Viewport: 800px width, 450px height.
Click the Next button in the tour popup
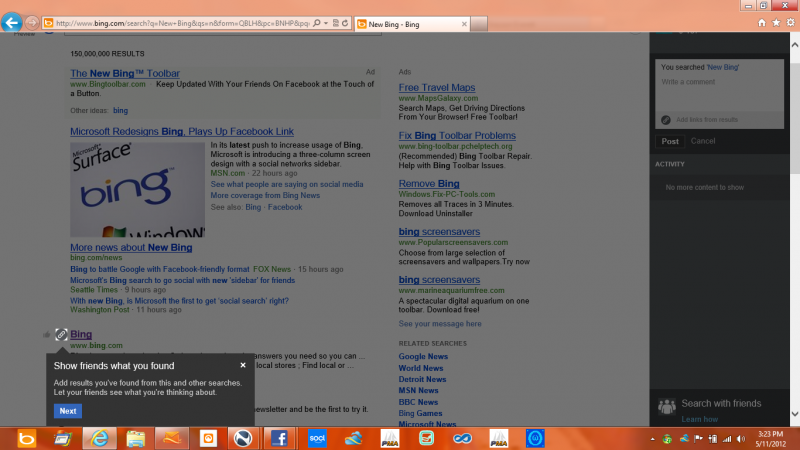click(x=68, y=411)
